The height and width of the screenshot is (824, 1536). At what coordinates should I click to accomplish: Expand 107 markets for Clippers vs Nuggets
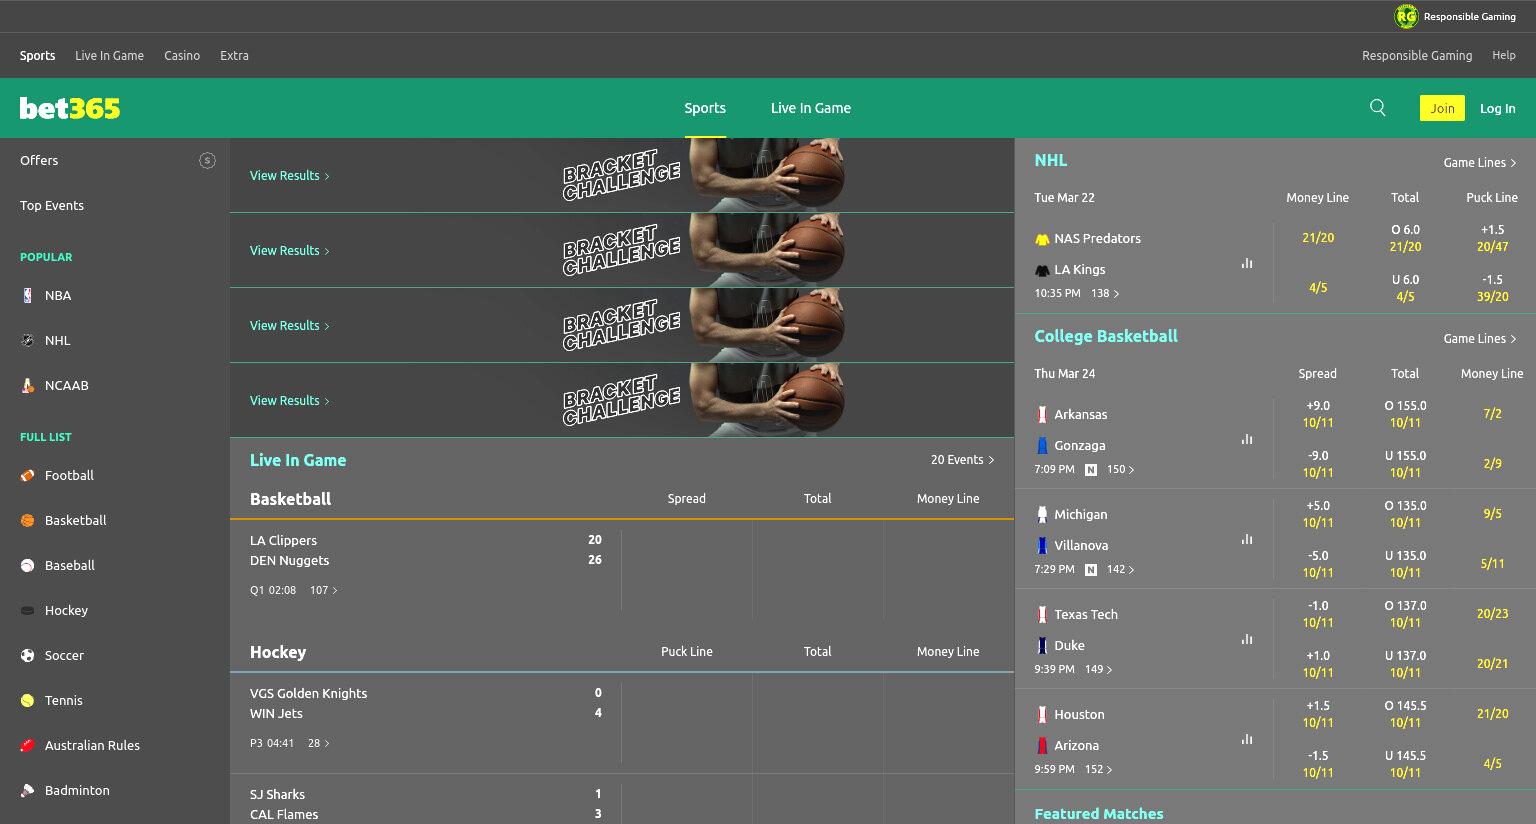click(x=323, y=590)
